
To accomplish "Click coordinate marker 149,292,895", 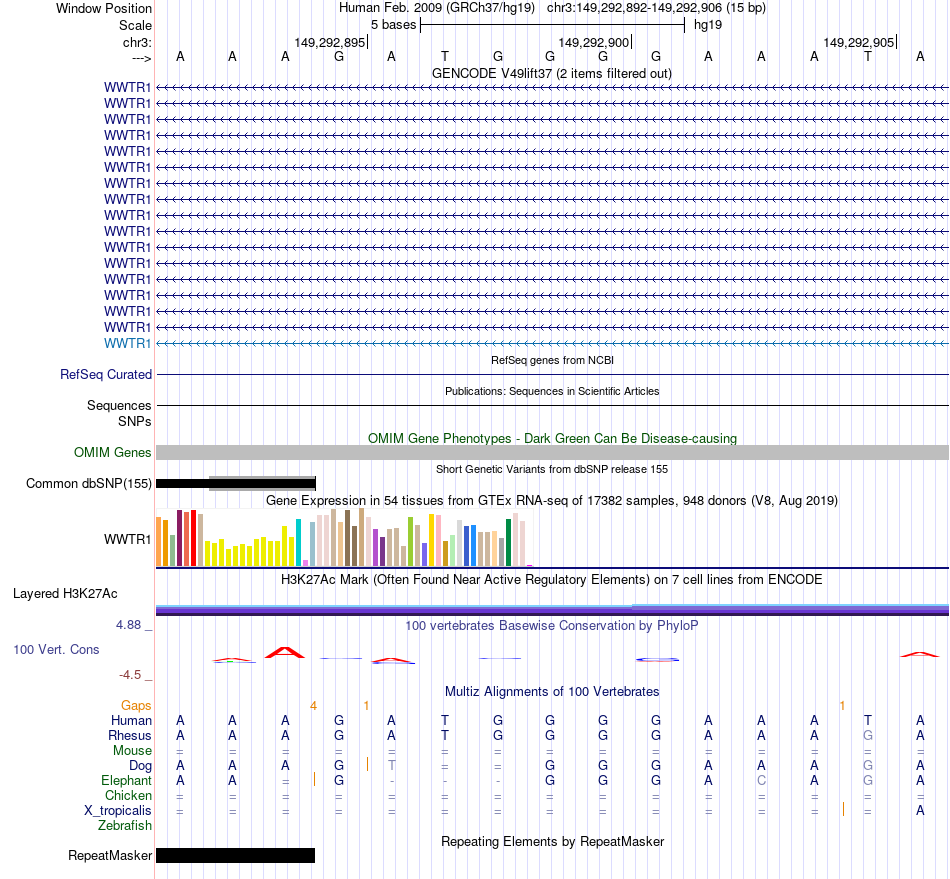I will [330, 42].
